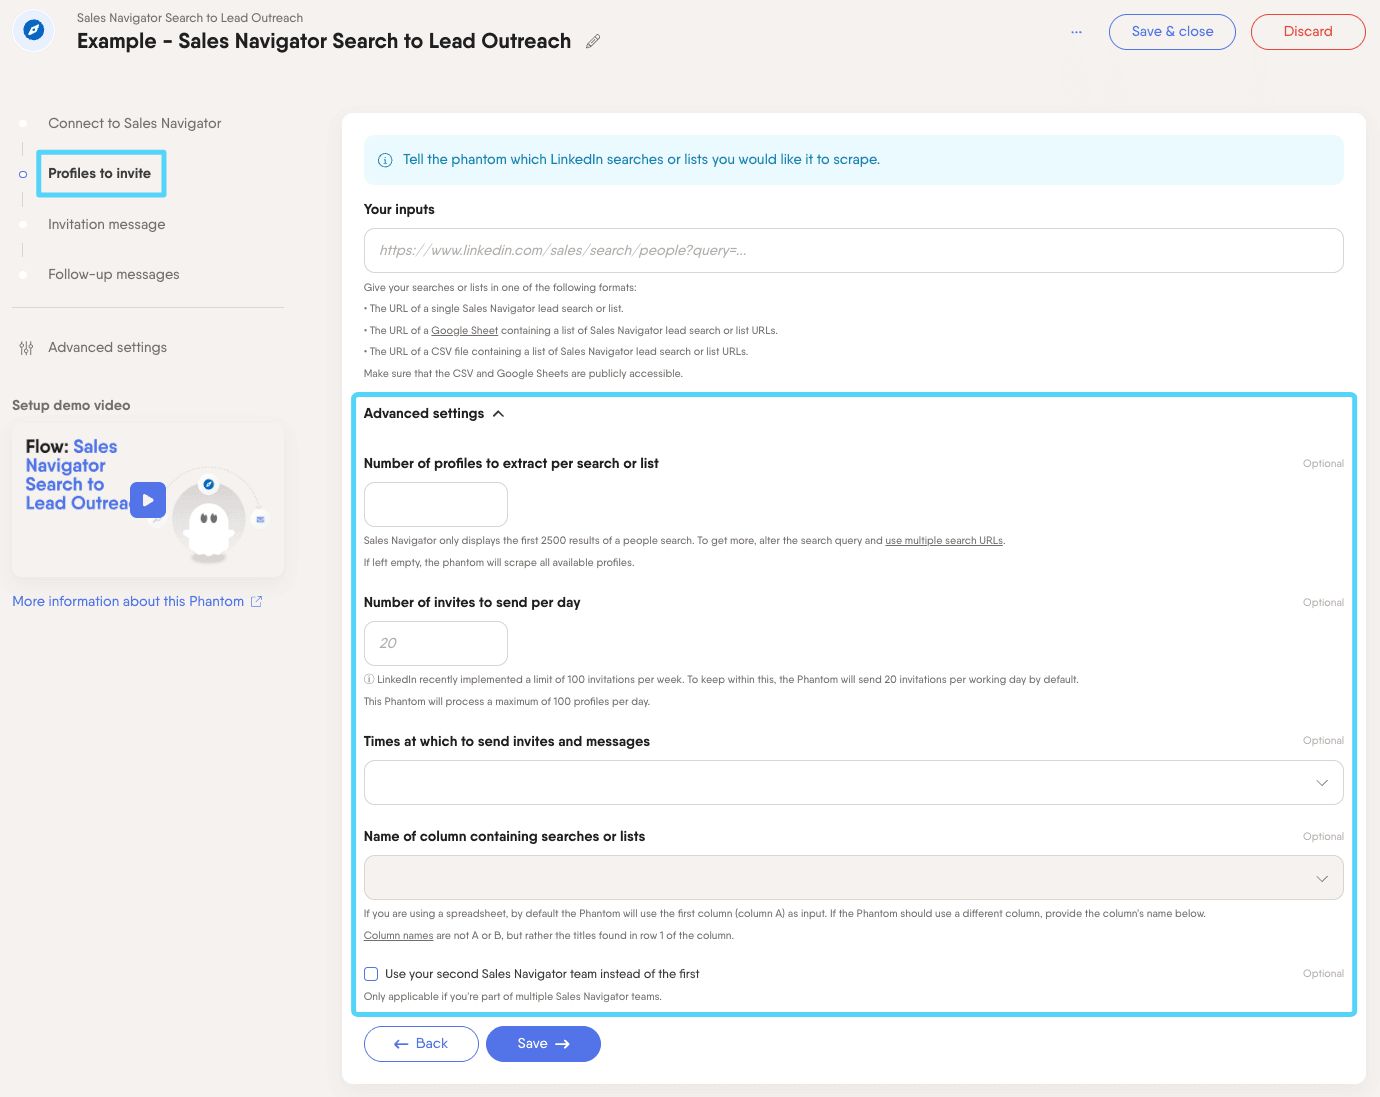Viewport: 1380px width, 1097px height.
Task: Collapse the Advanced settings section chevron
Action: pos(498,413)
